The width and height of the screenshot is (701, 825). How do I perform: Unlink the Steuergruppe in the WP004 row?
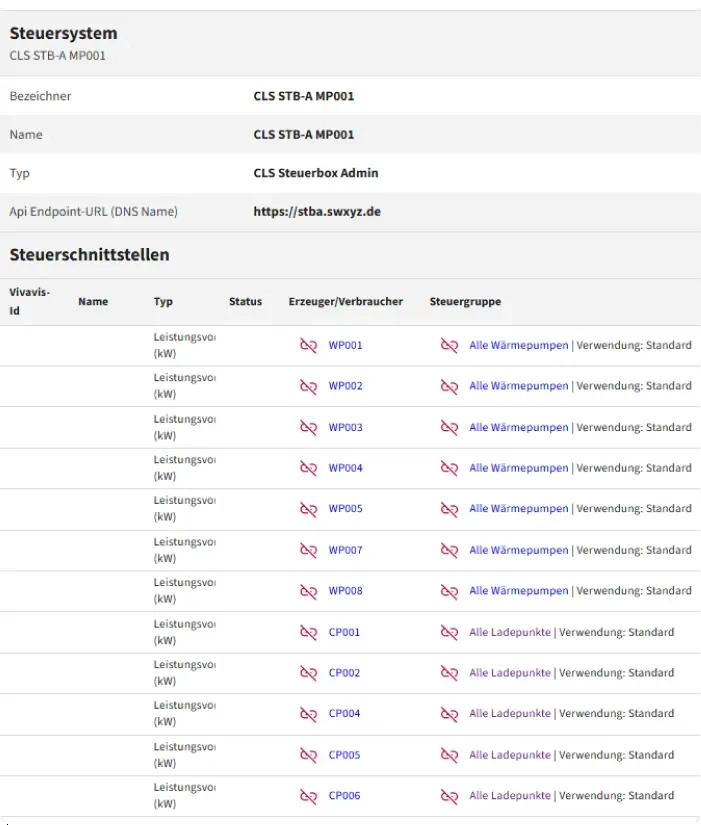coord(449,468)
